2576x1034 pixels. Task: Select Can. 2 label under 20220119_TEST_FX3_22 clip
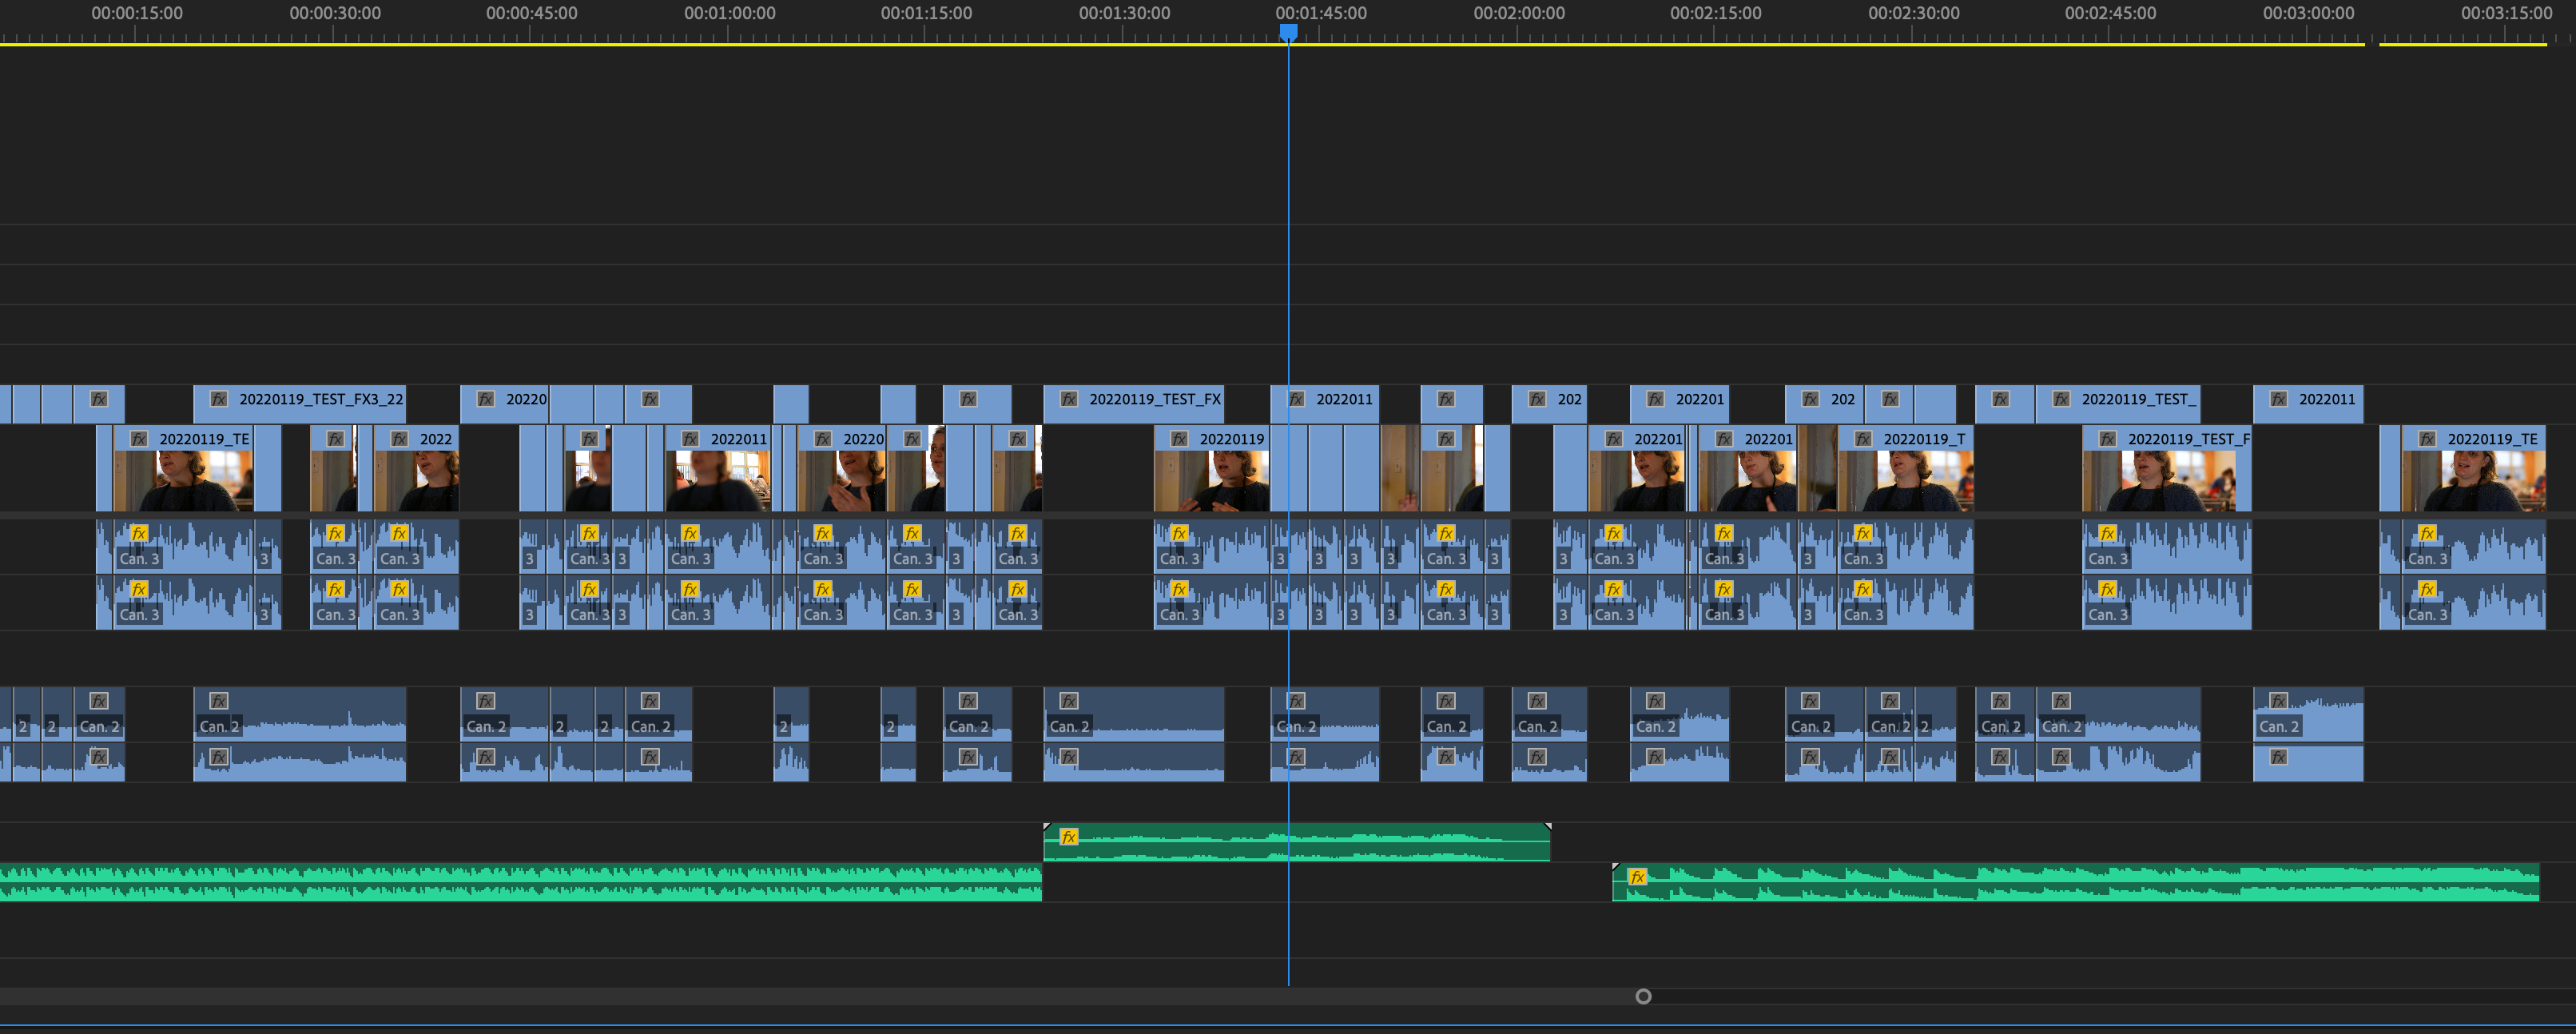(x=219, y=727)
